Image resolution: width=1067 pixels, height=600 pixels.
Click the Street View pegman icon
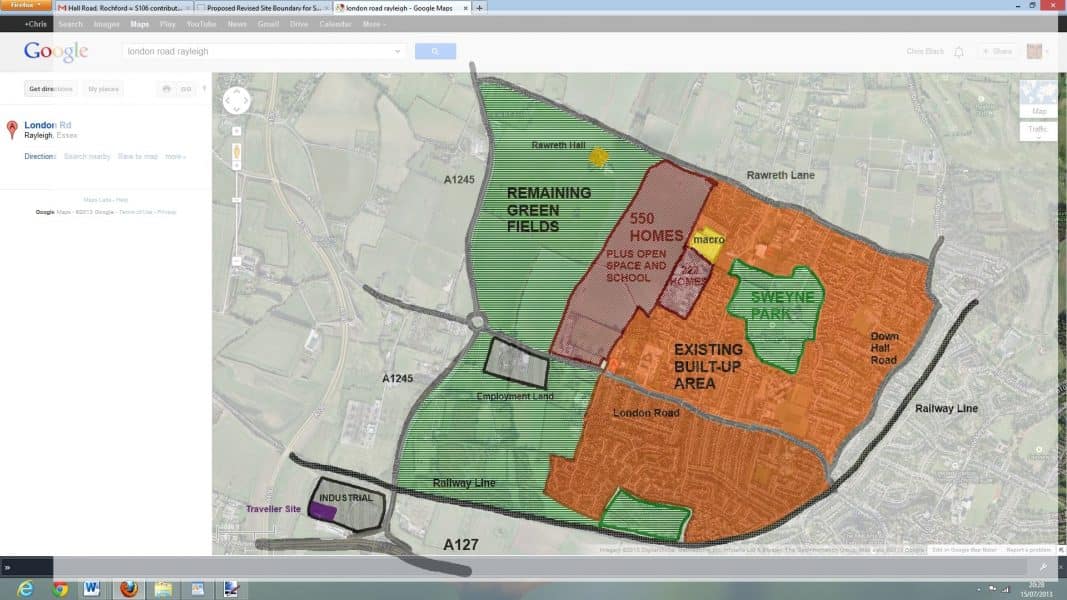(x=237, y=152)
